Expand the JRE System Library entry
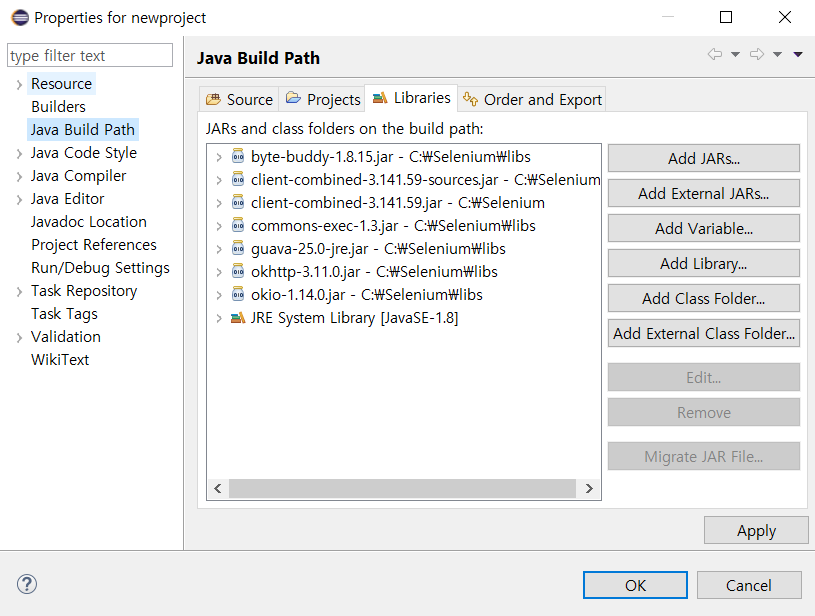This screenshot has height=616, width=815. click(x=219, y=318)
